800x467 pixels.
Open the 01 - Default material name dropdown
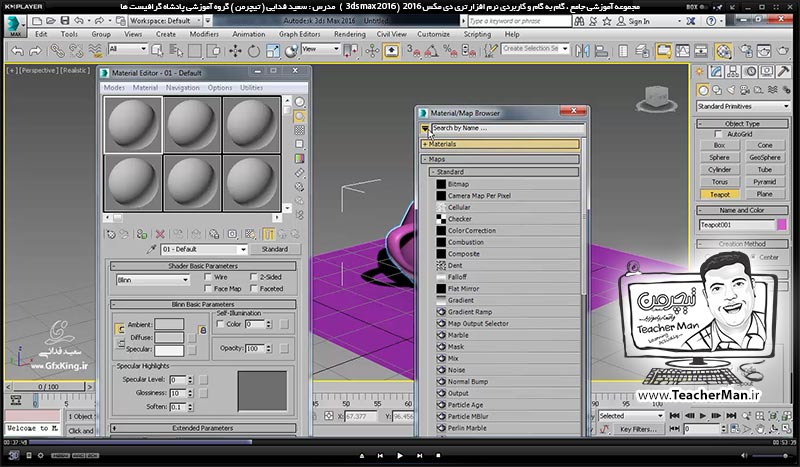pyautogui.click(x=204, y=249)
